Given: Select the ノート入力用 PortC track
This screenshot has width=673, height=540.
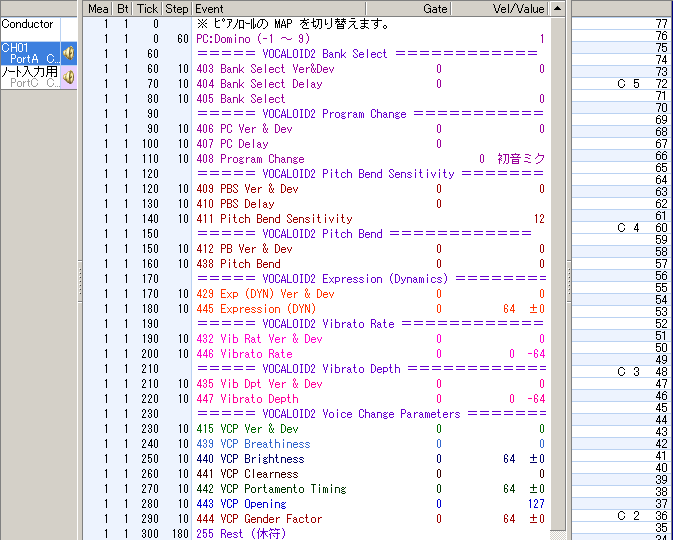Looking at the screenshot, I should click(28, 77).
